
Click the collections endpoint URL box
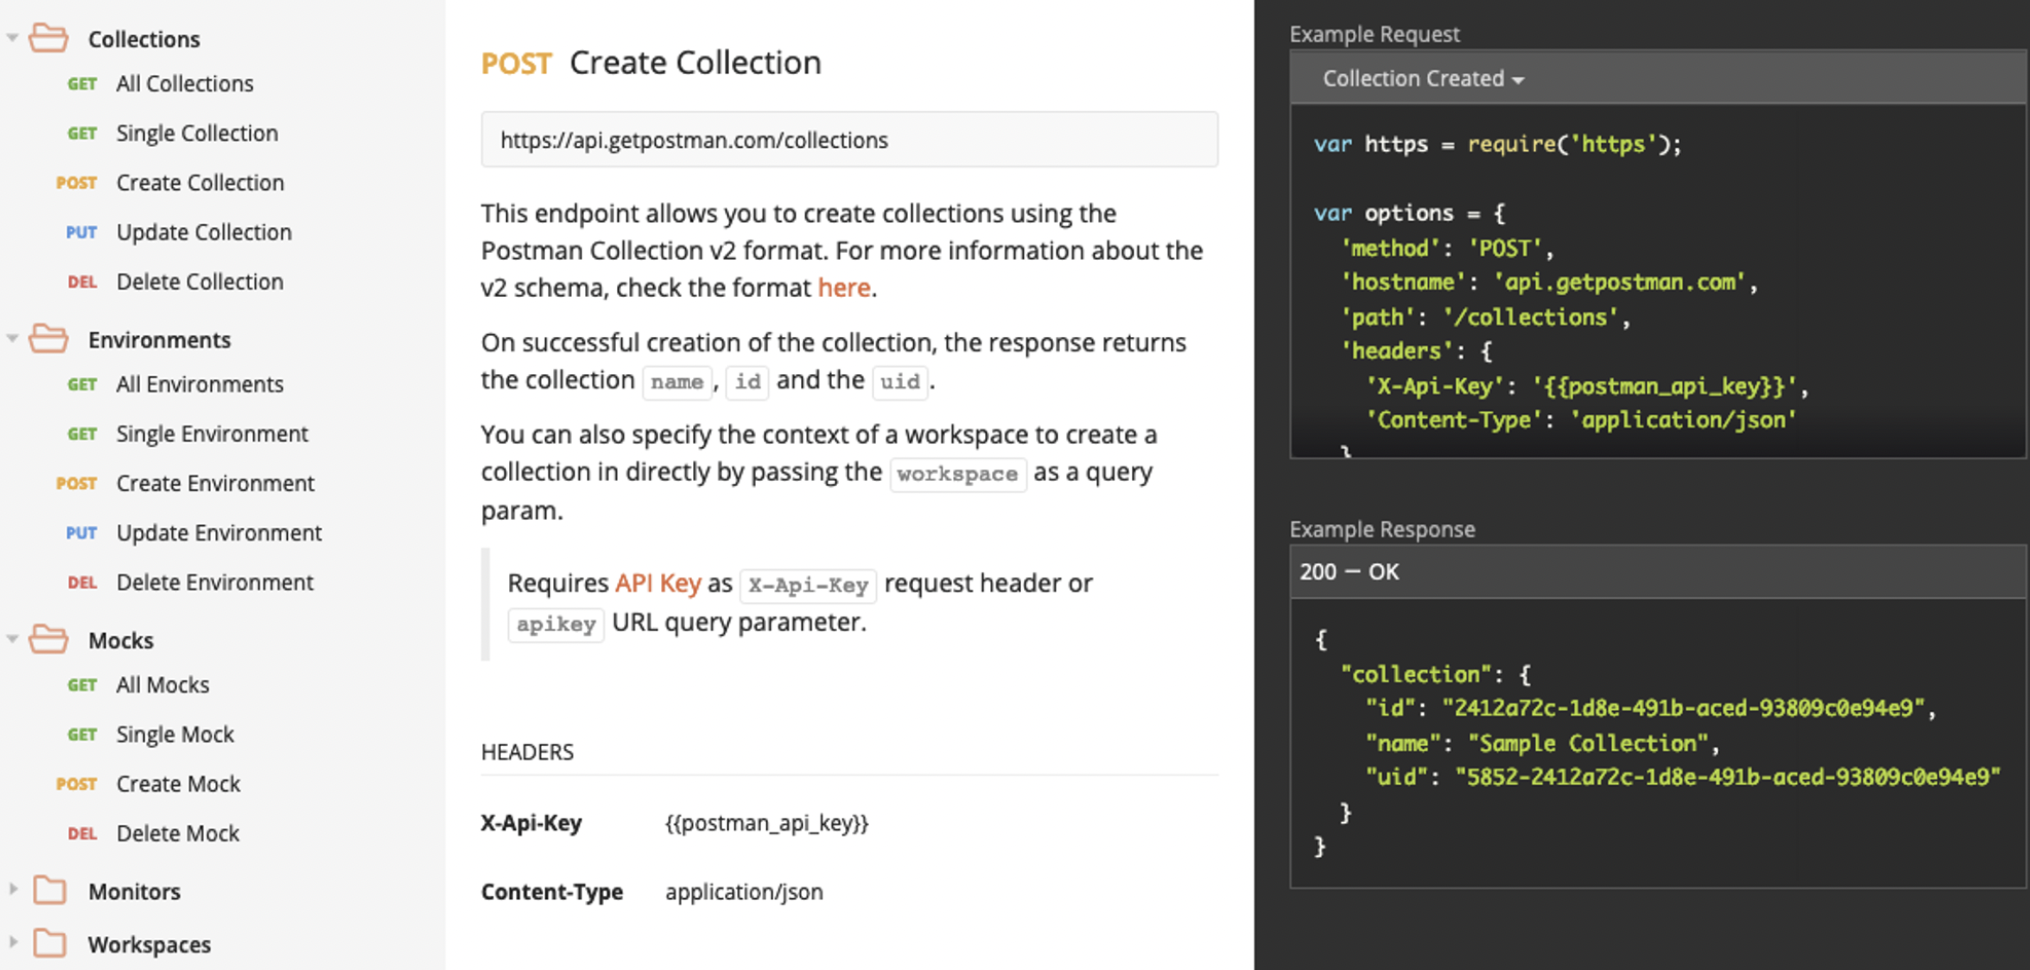coord(848,140)
